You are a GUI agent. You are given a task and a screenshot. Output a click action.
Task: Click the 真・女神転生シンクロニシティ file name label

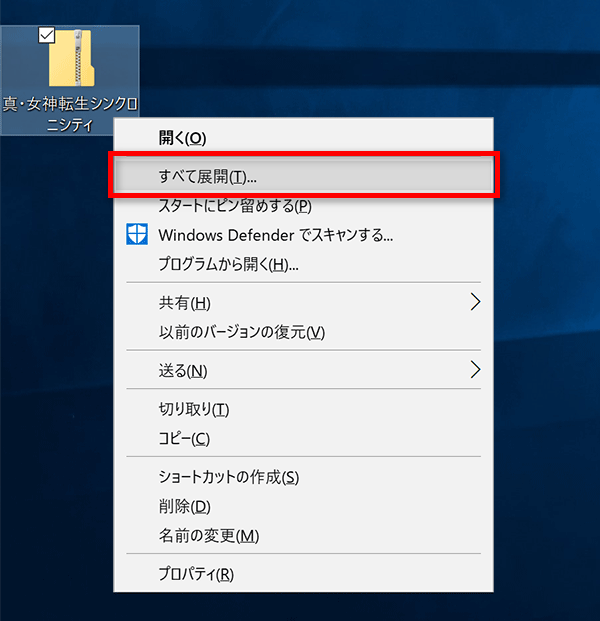click(70, 114)
